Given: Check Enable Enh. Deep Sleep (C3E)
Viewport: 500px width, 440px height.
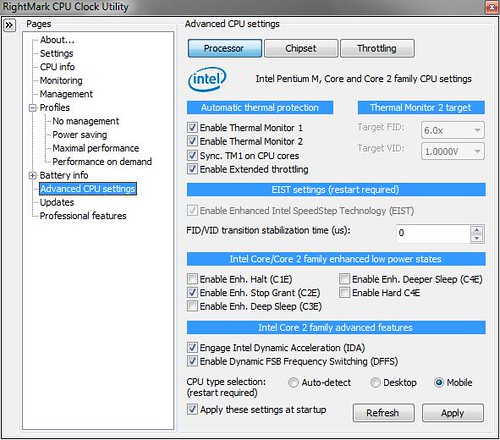Looking at the screenshot, I should coord(192,306).
